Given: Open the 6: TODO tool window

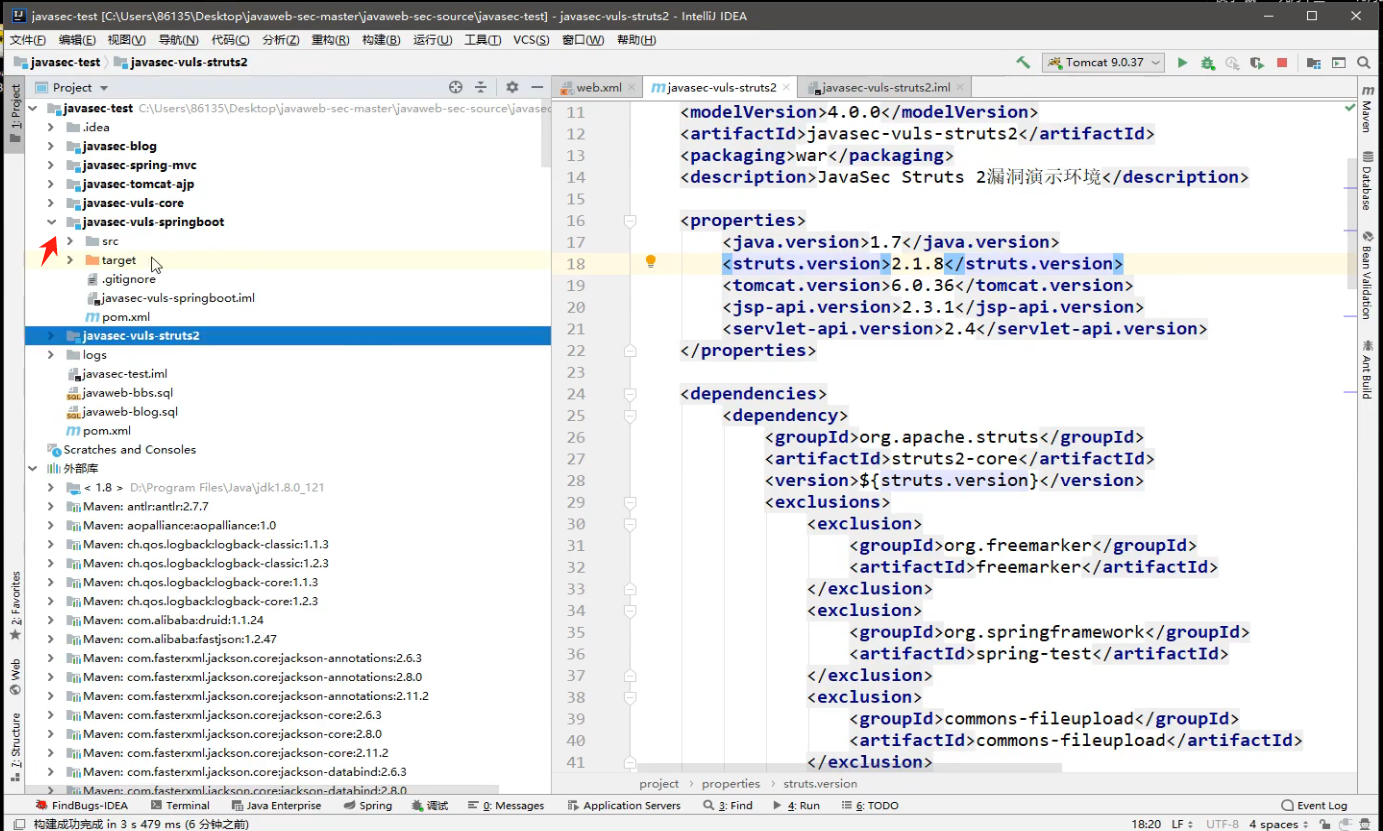Looking at the screenshot, I should (870, 805).
